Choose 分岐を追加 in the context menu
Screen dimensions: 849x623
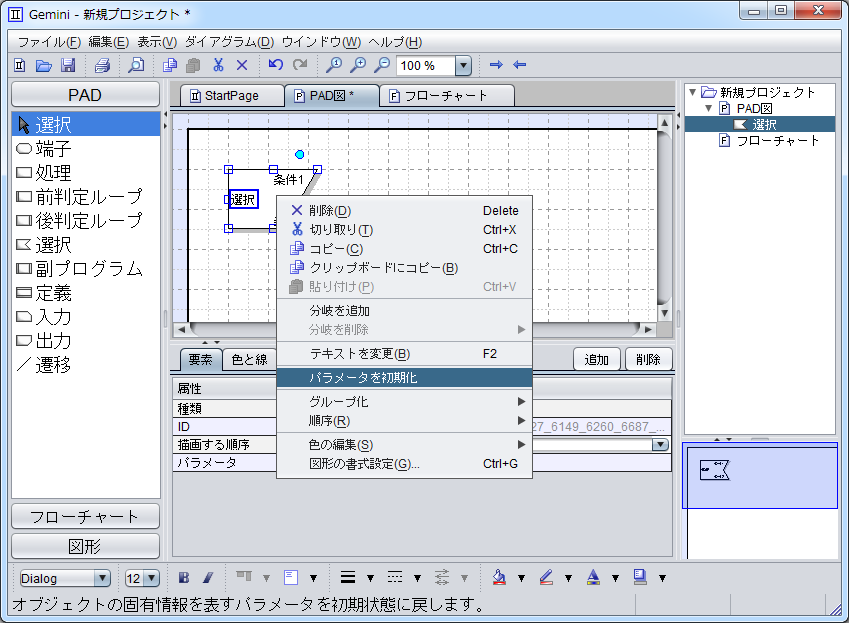point(404,311)
